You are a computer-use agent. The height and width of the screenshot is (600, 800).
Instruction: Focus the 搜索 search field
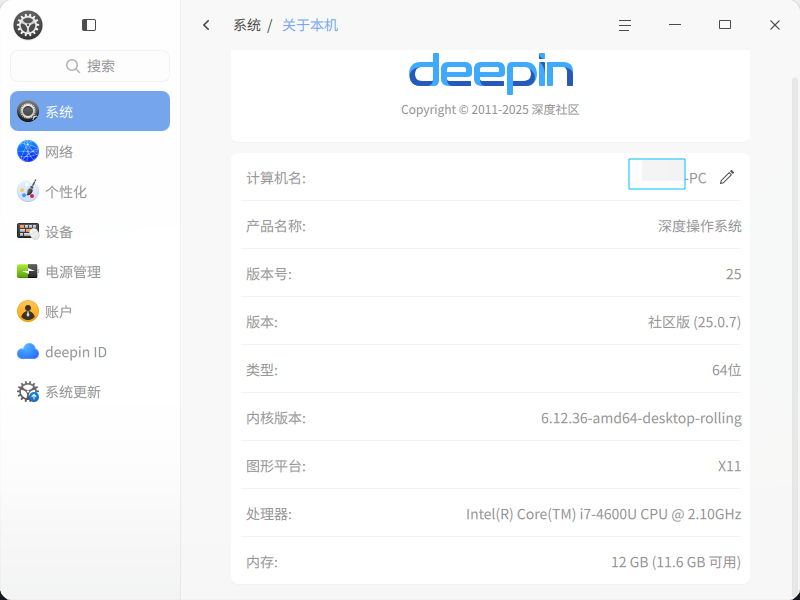[x=90, y=66]
